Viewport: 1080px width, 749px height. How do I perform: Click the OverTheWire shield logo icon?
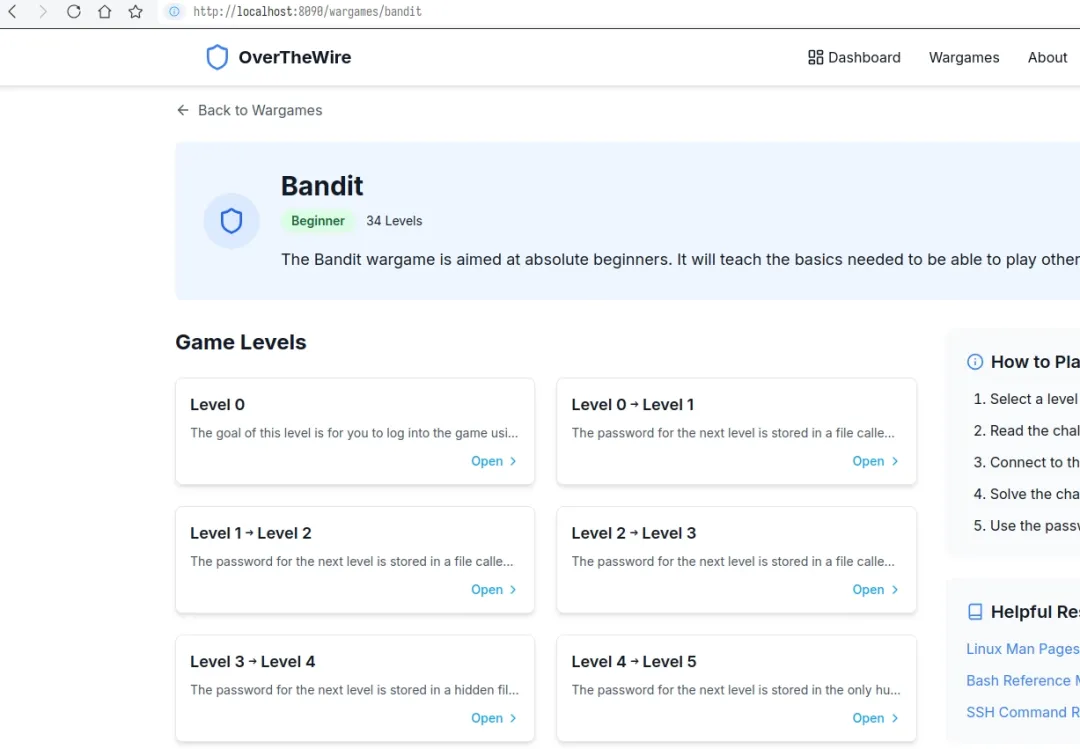click(217, 57)
